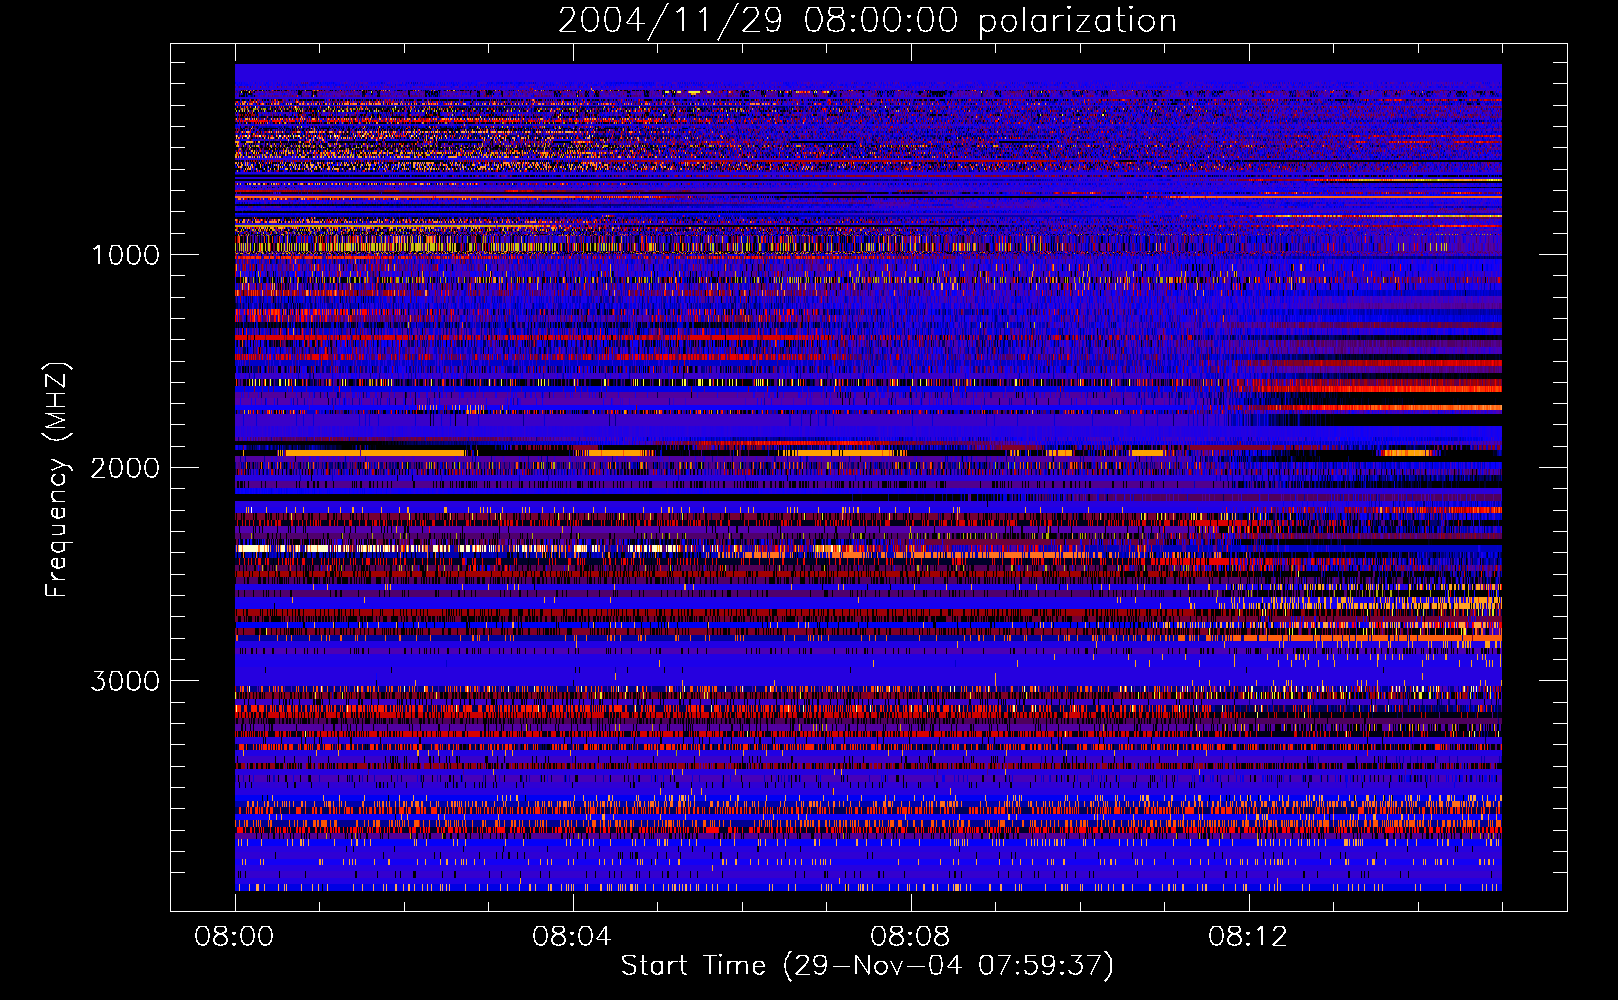Viewport: 1618px width, 1000px height.
Task: Click the 08:04 time axis label
Action: (x=572, y=937)
